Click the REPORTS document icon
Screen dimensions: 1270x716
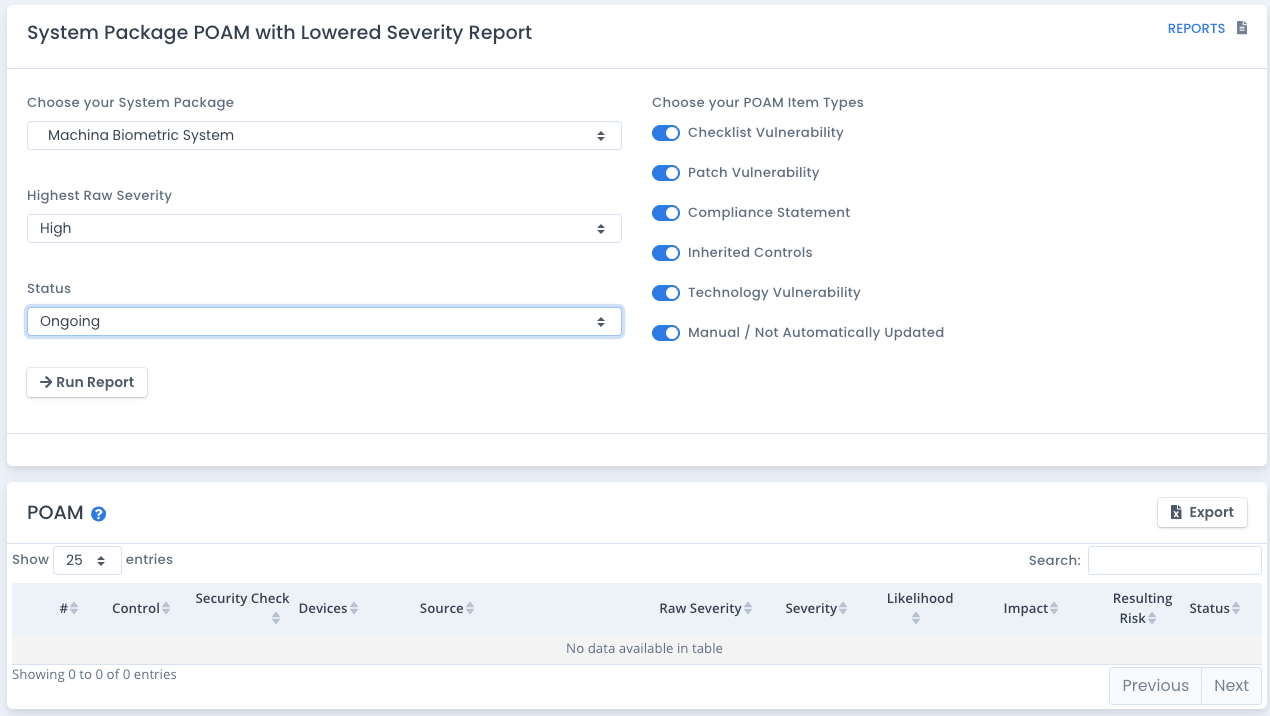[1242, 28]
